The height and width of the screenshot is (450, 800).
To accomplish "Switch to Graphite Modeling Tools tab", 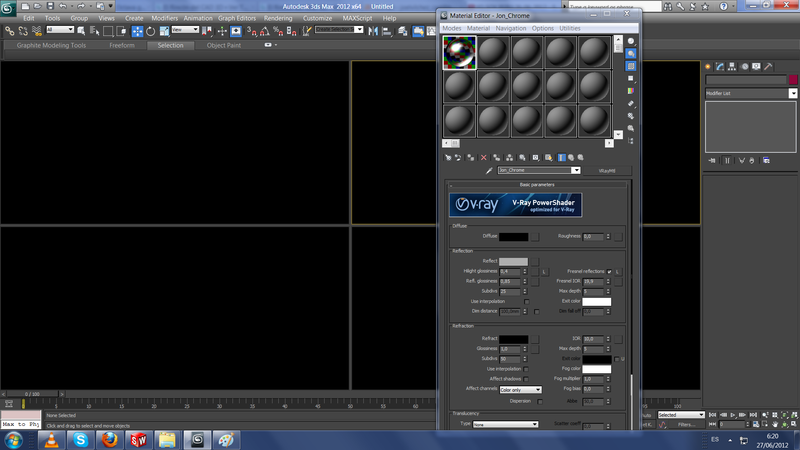I will point(51,45).
